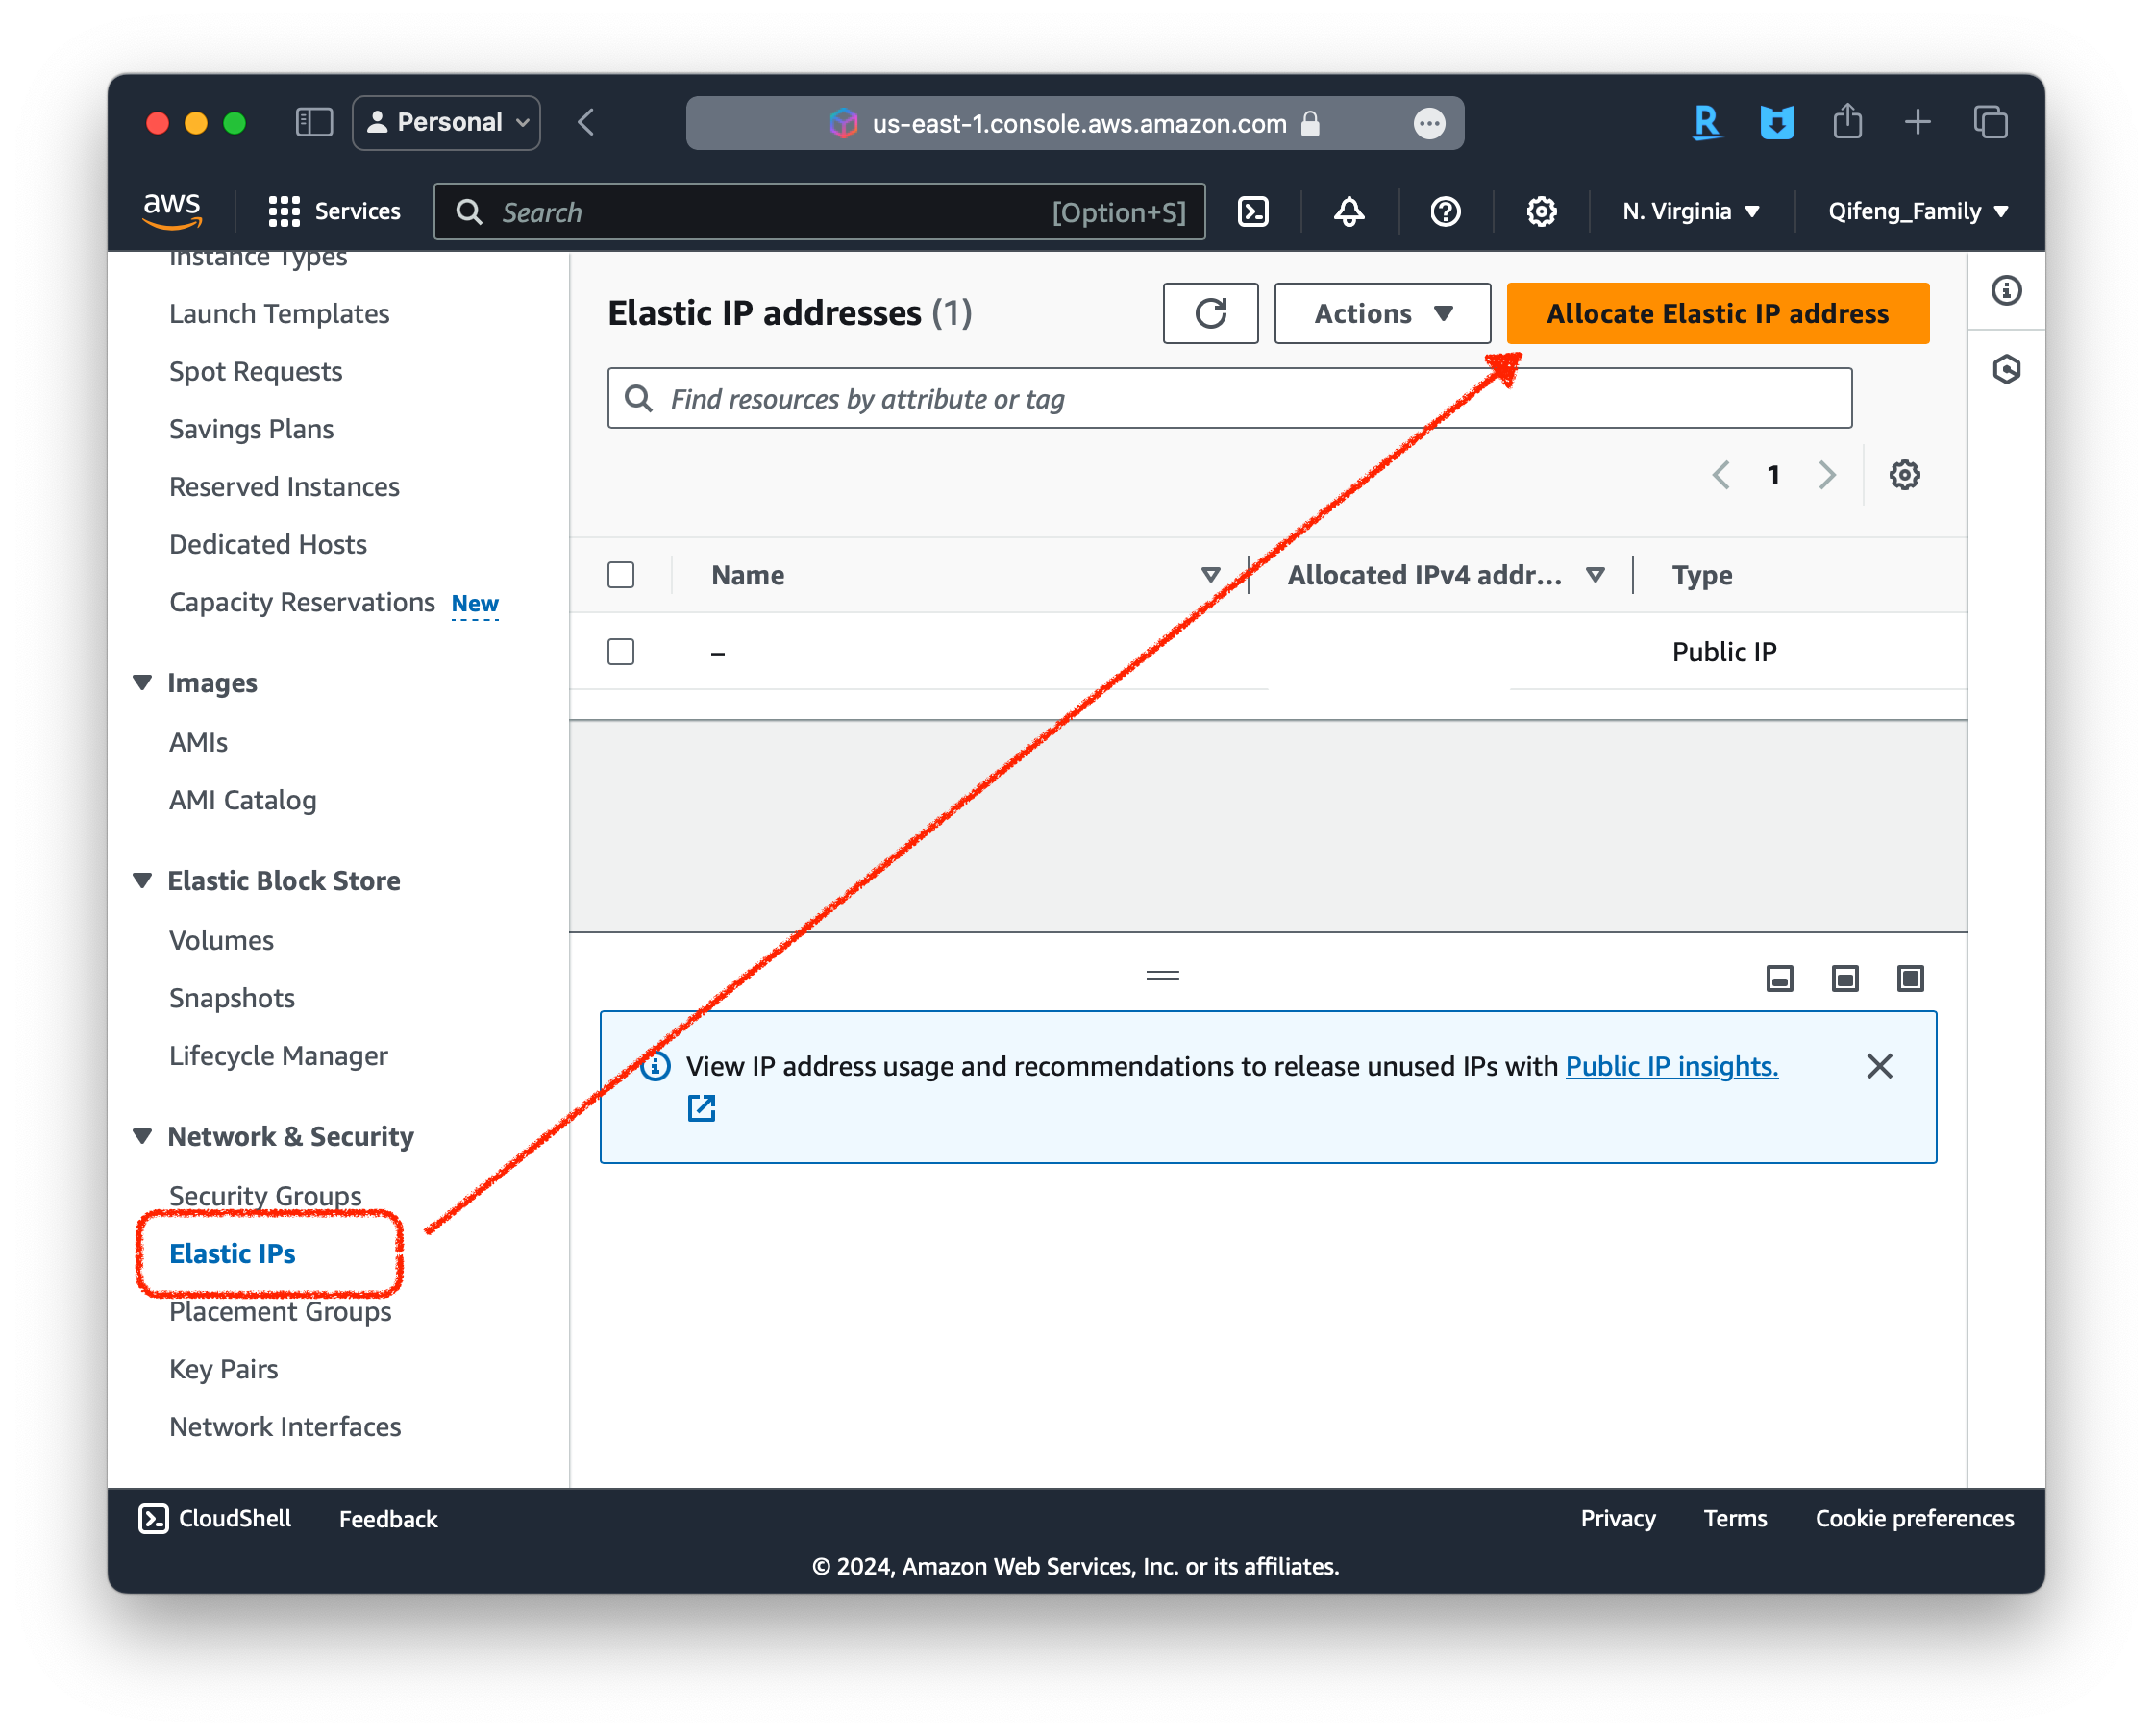The height and width of the screenshot is (1736, 2153).
Task: Collapse the Images section
Action: pos(142,683)
